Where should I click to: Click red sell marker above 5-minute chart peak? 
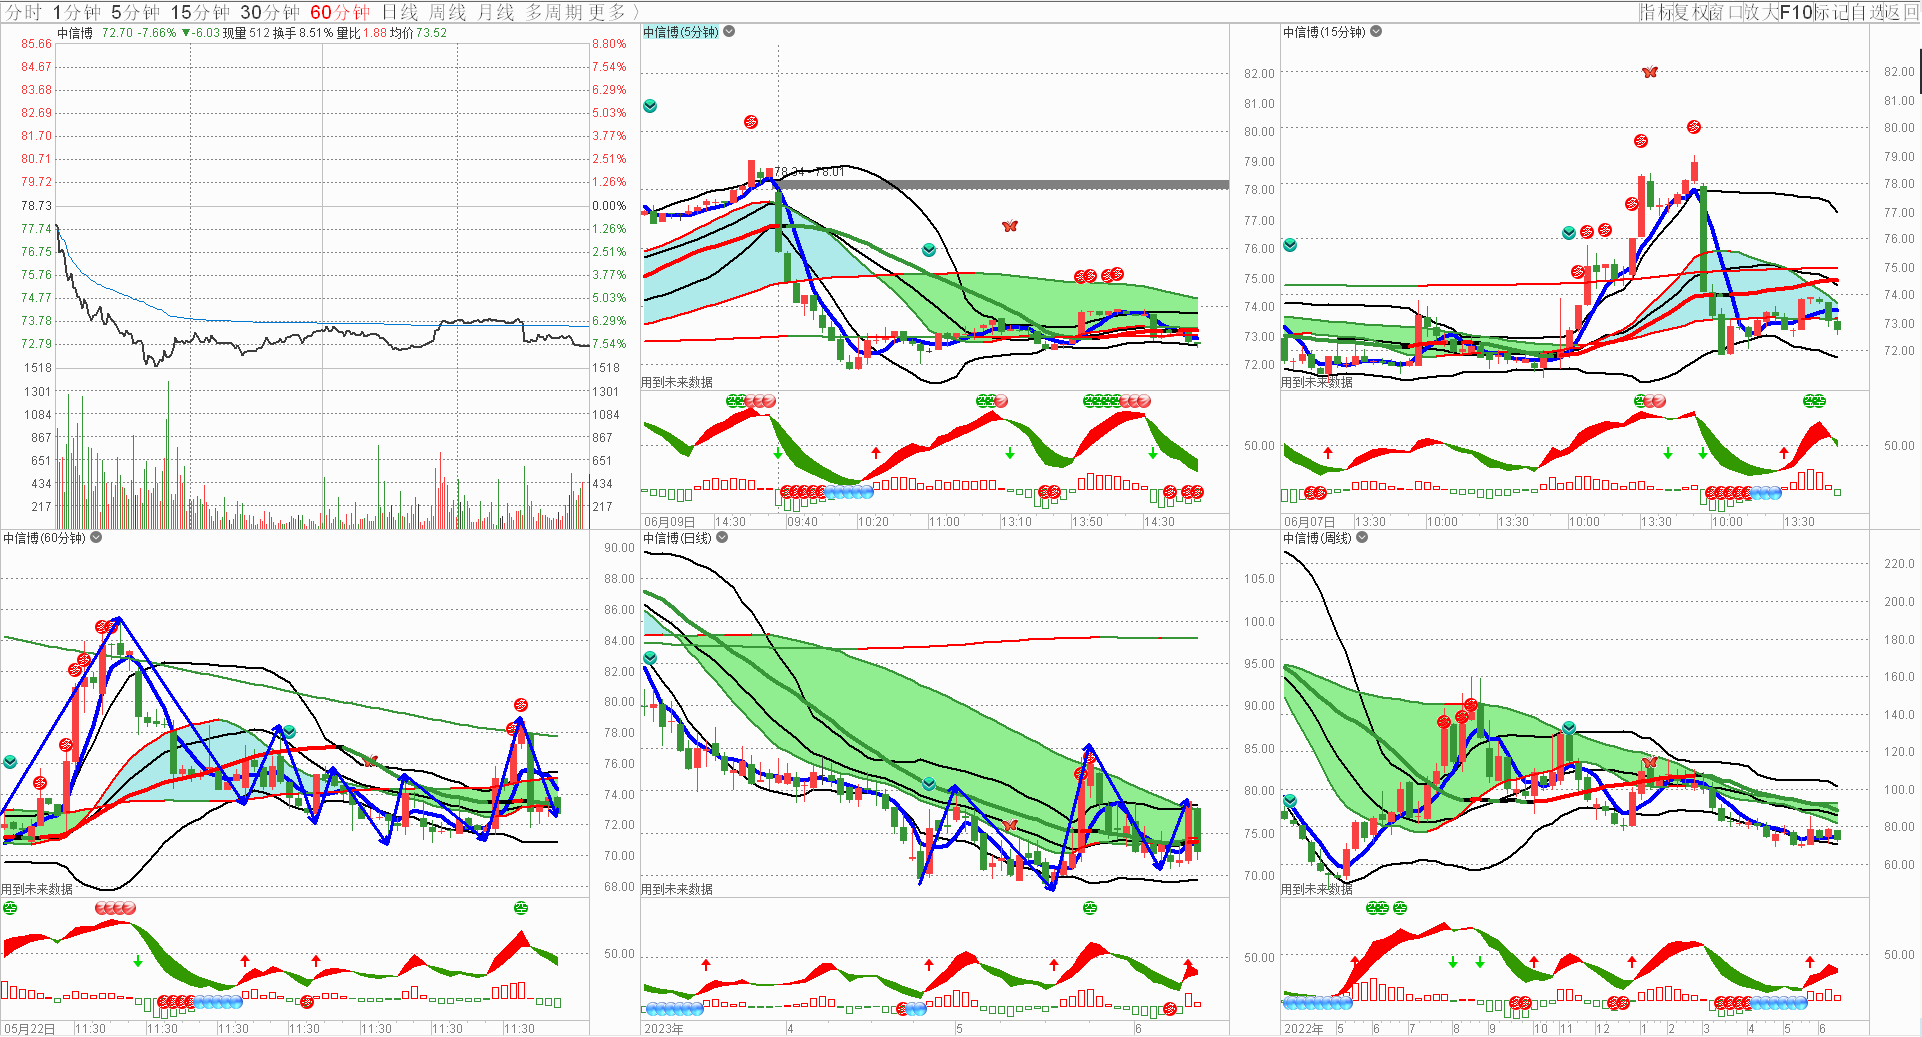coord(751,122)
